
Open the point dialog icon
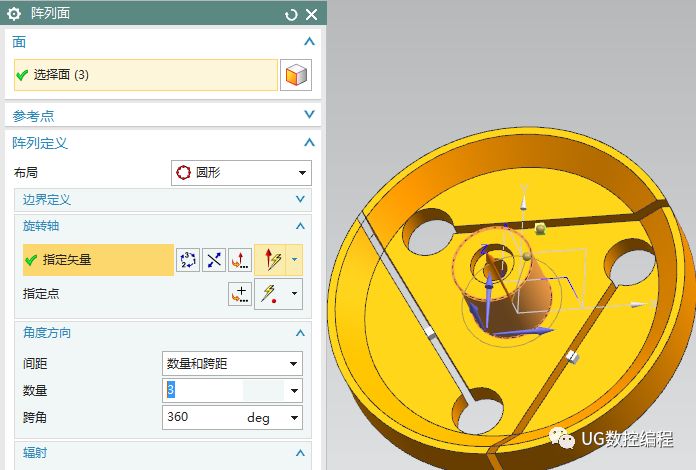tap(240, 294)
